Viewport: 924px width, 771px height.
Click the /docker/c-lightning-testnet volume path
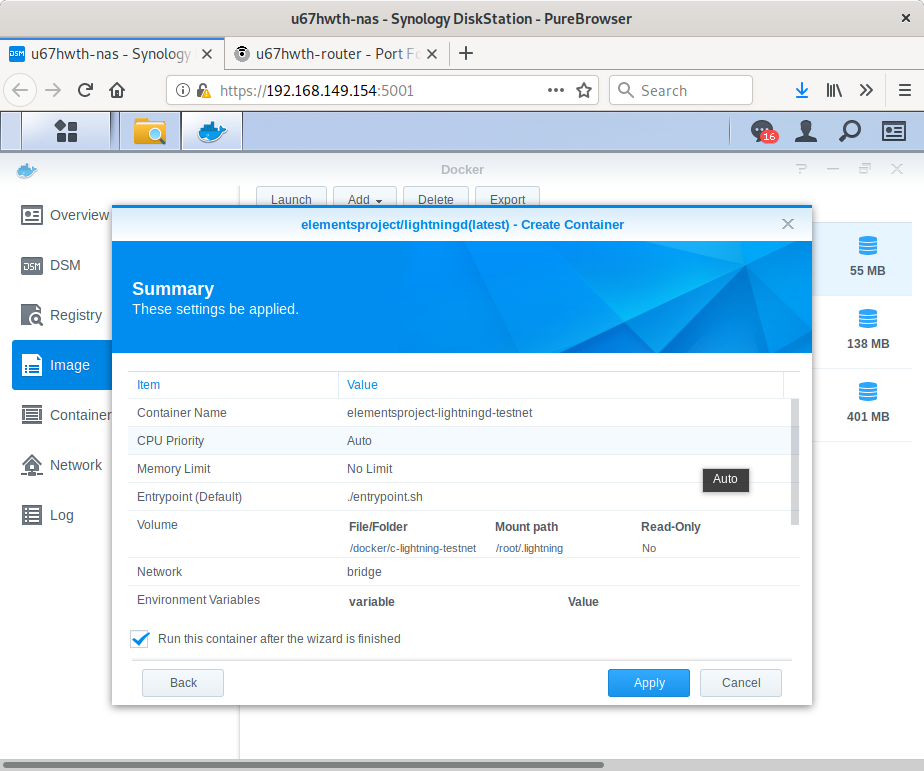tap(412, 548)
